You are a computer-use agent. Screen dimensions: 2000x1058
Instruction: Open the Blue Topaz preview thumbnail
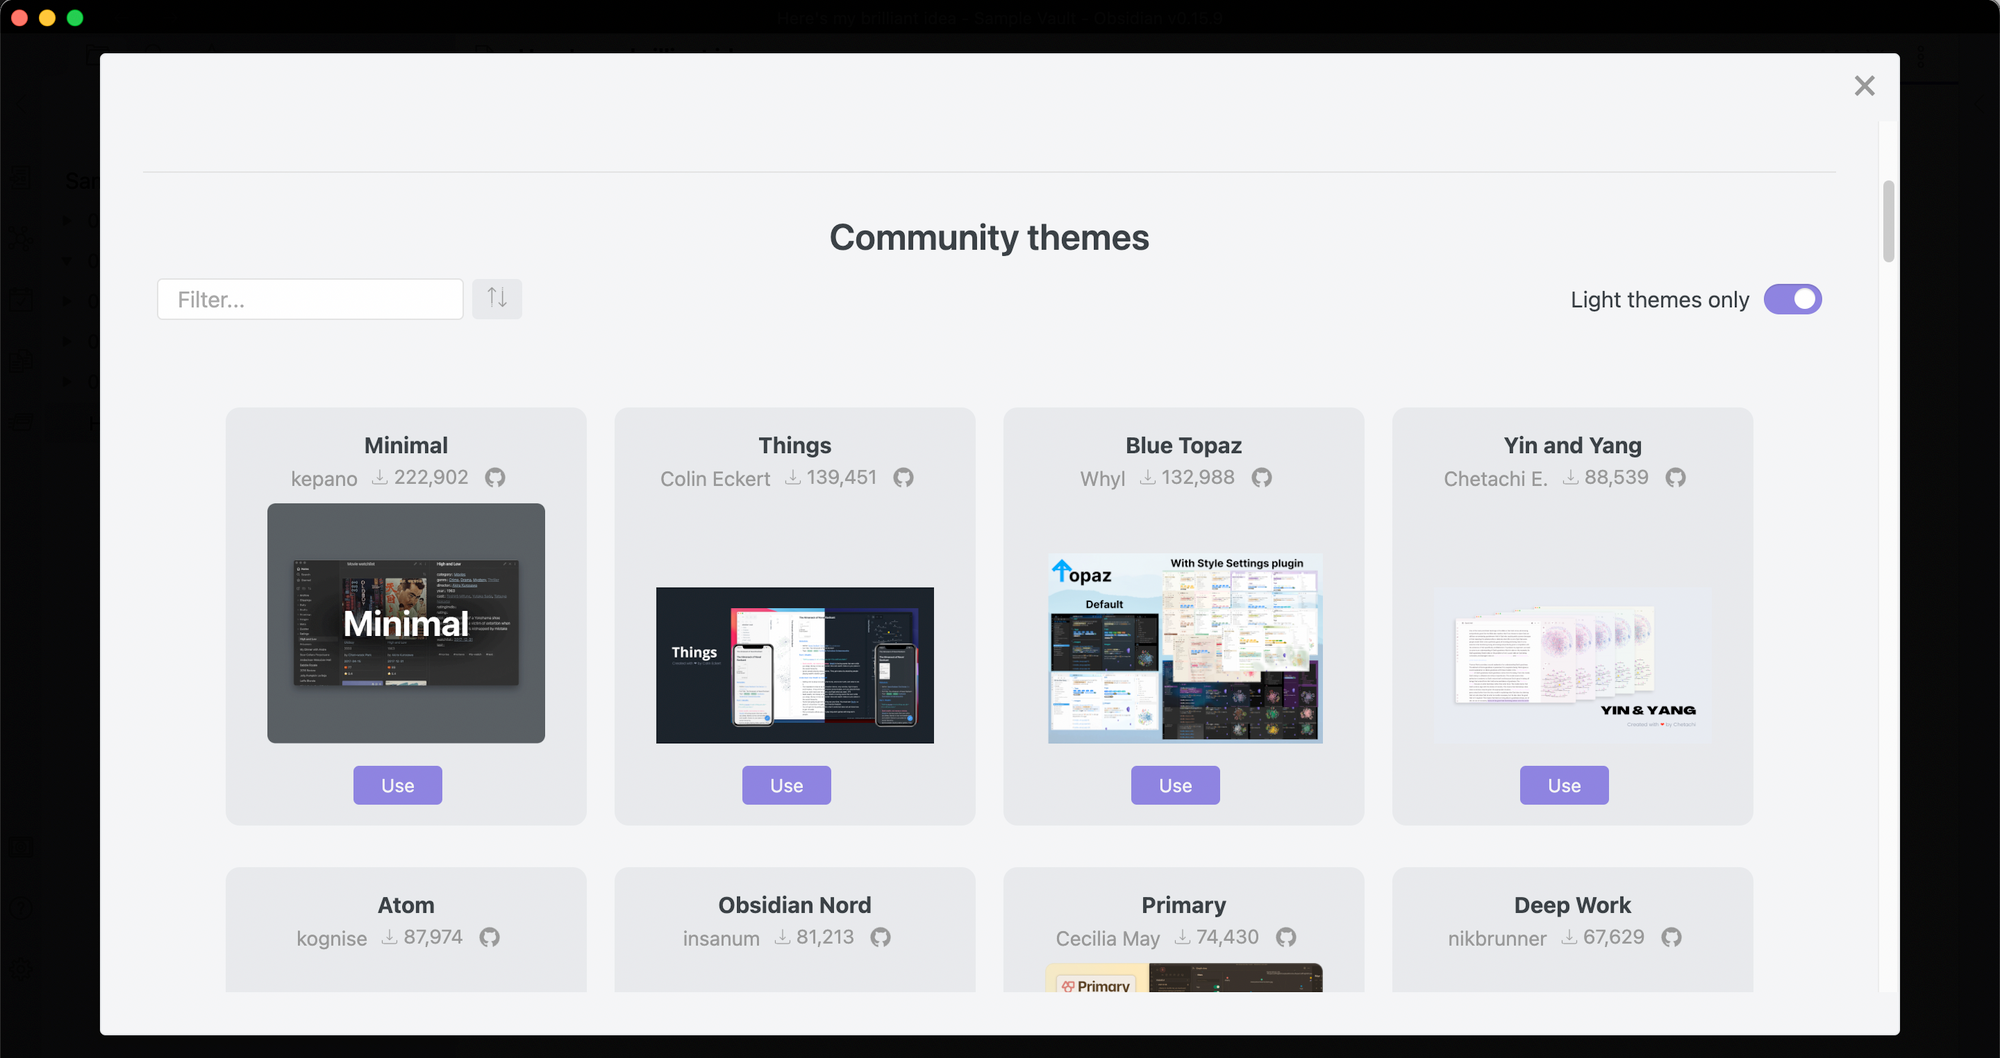pos(1185,648)
